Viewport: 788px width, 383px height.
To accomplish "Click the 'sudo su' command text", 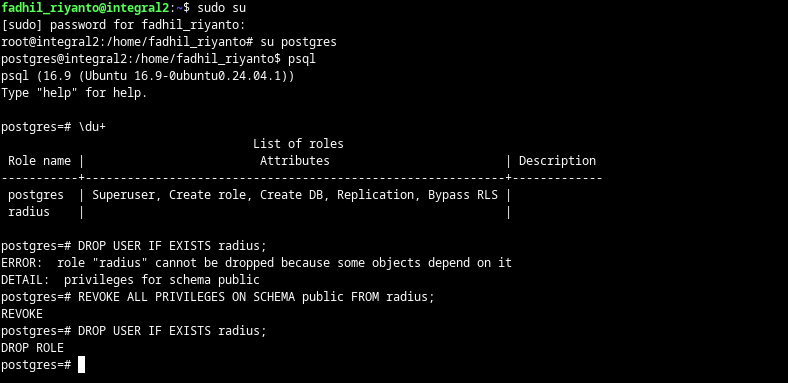I will pos(221,8).
